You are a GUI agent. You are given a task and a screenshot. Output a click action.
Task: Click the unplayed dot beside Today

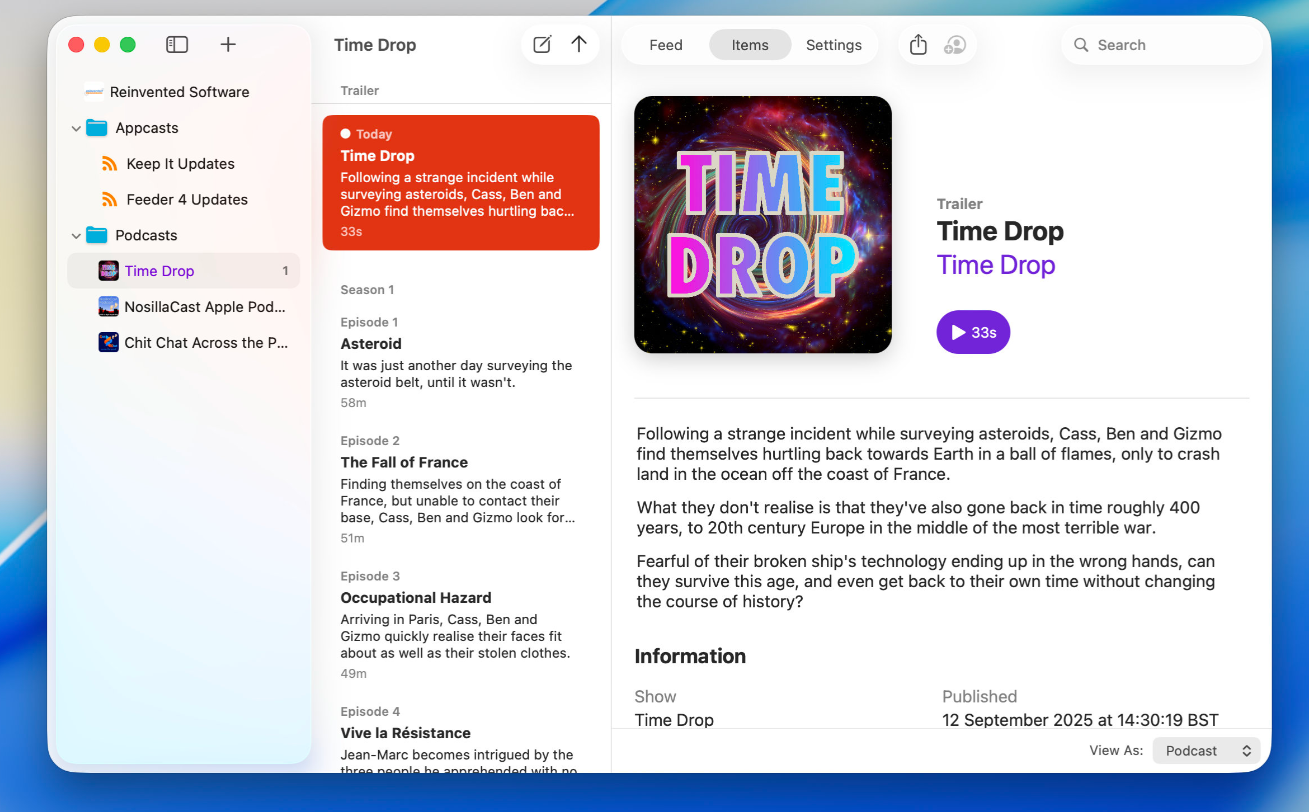[x=345, y=134]
